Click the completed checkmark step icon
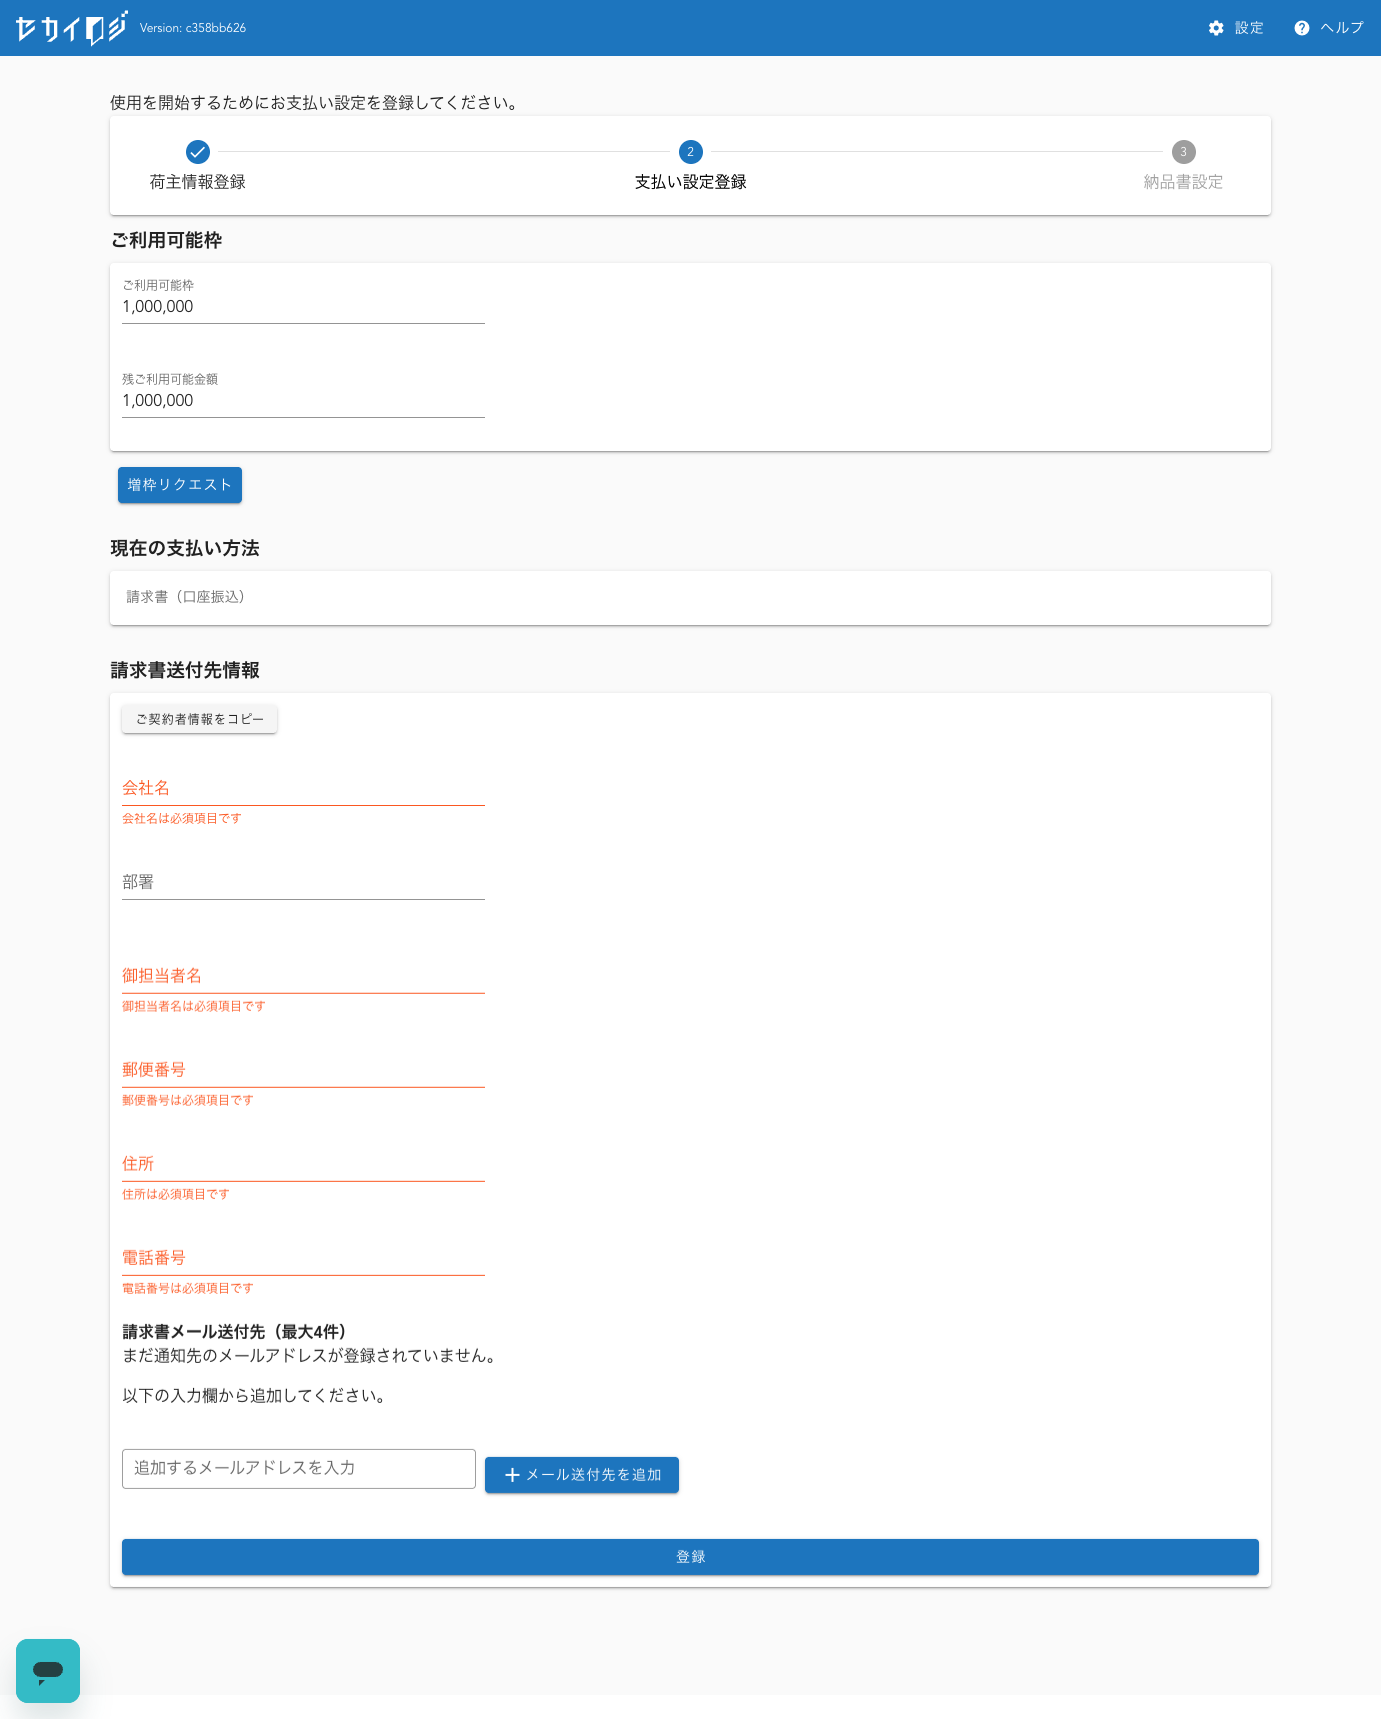The height and width of the screenshot is (1719, 1381). point(198,152)
